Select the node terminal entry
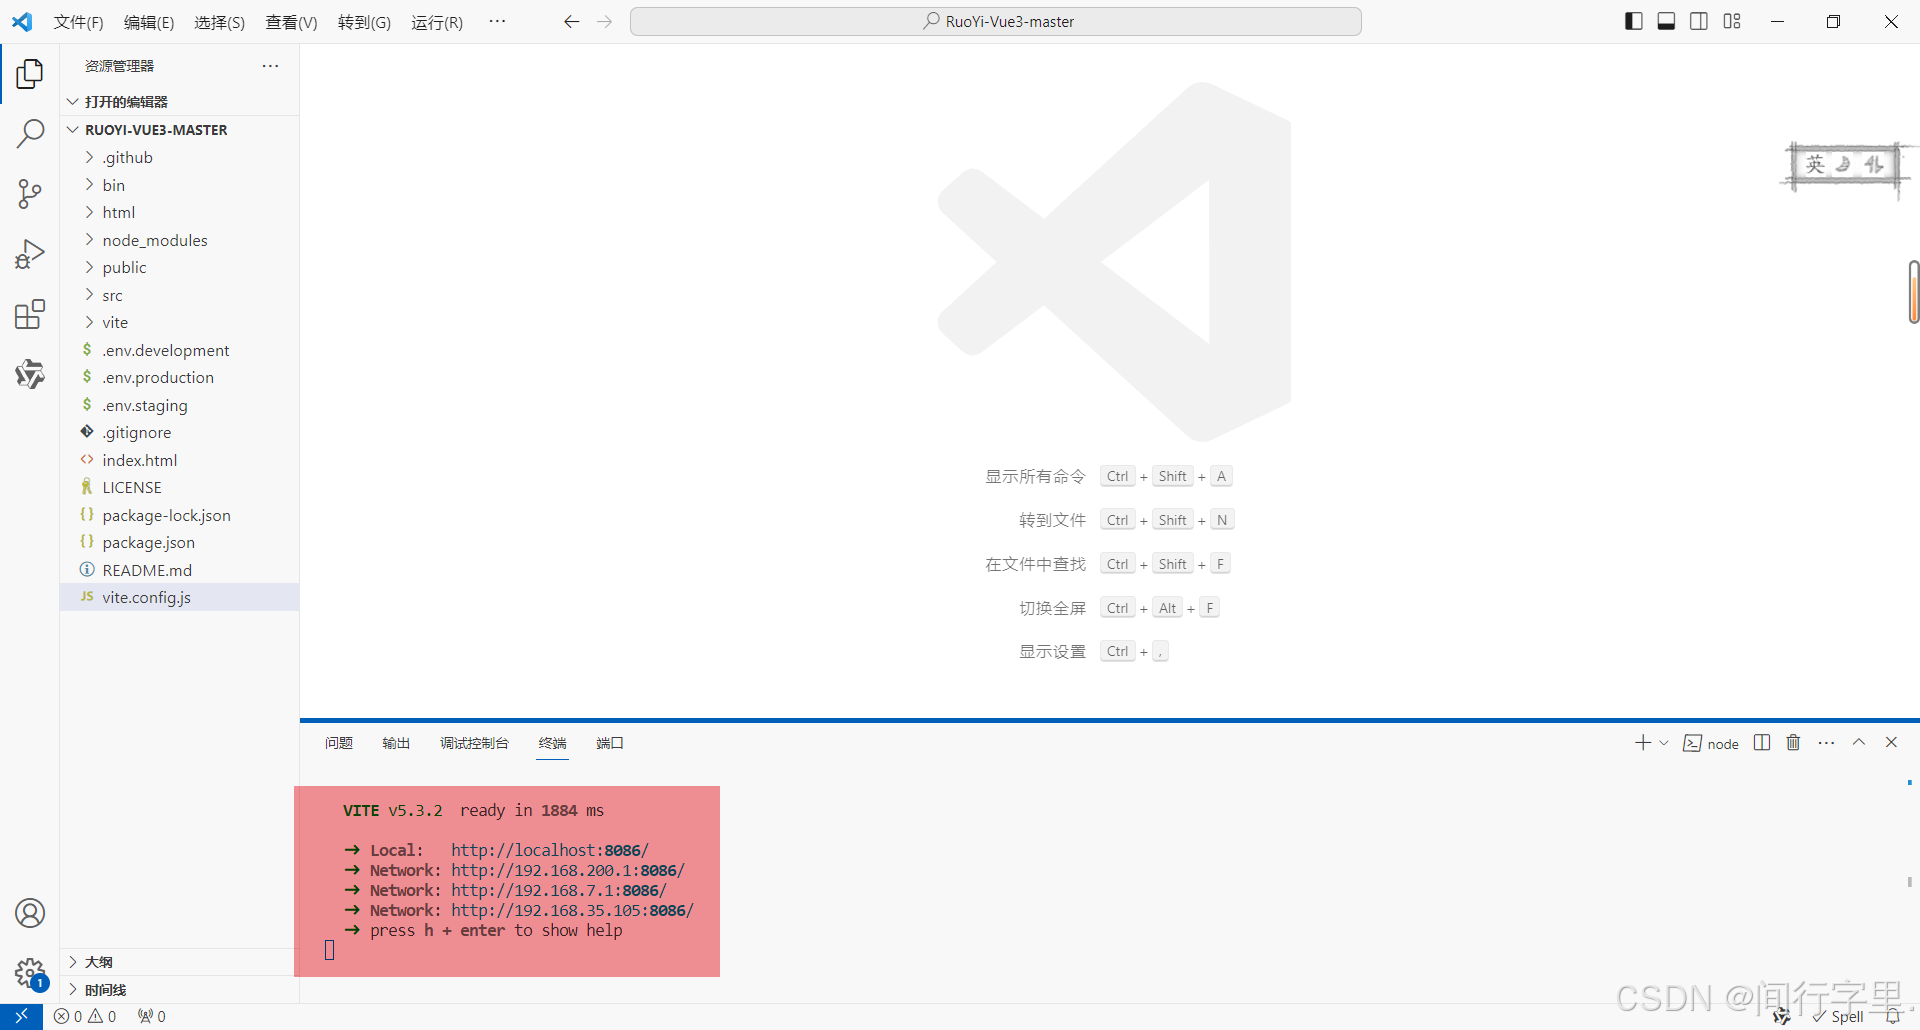 [1711, 743]
